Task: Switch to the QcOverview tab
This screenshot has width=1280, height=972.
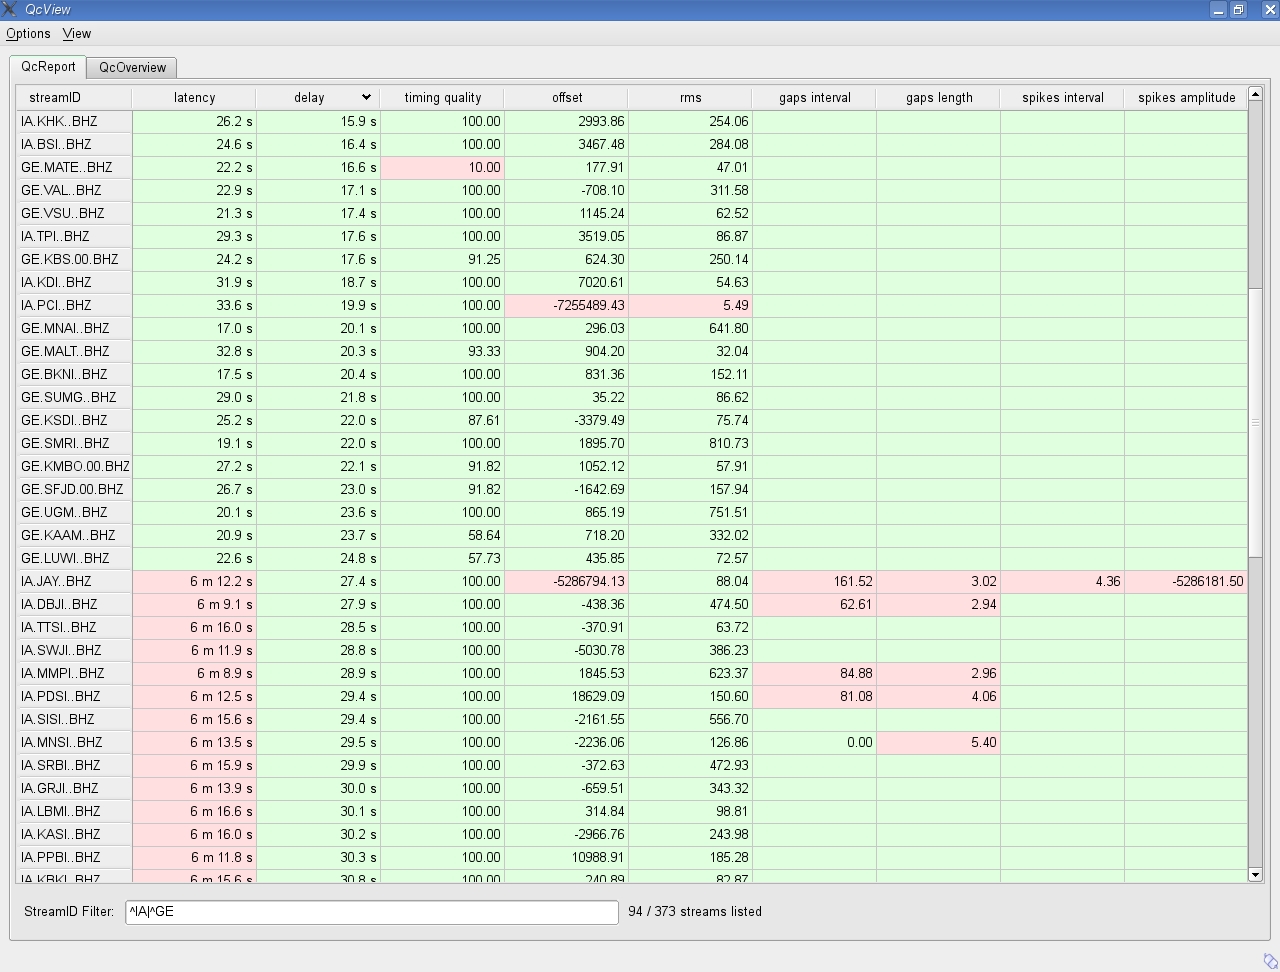Action: click(131, 67)
